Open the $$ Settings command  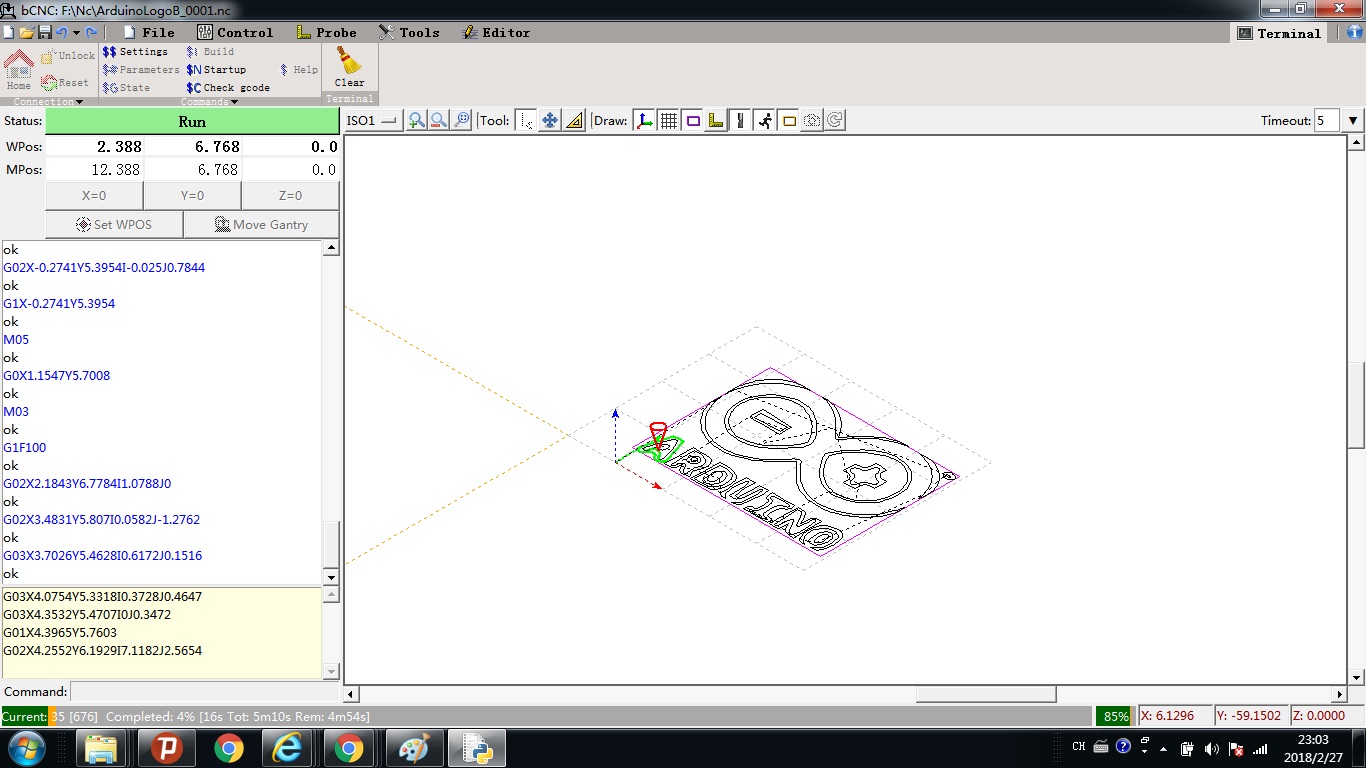[135, 52]
